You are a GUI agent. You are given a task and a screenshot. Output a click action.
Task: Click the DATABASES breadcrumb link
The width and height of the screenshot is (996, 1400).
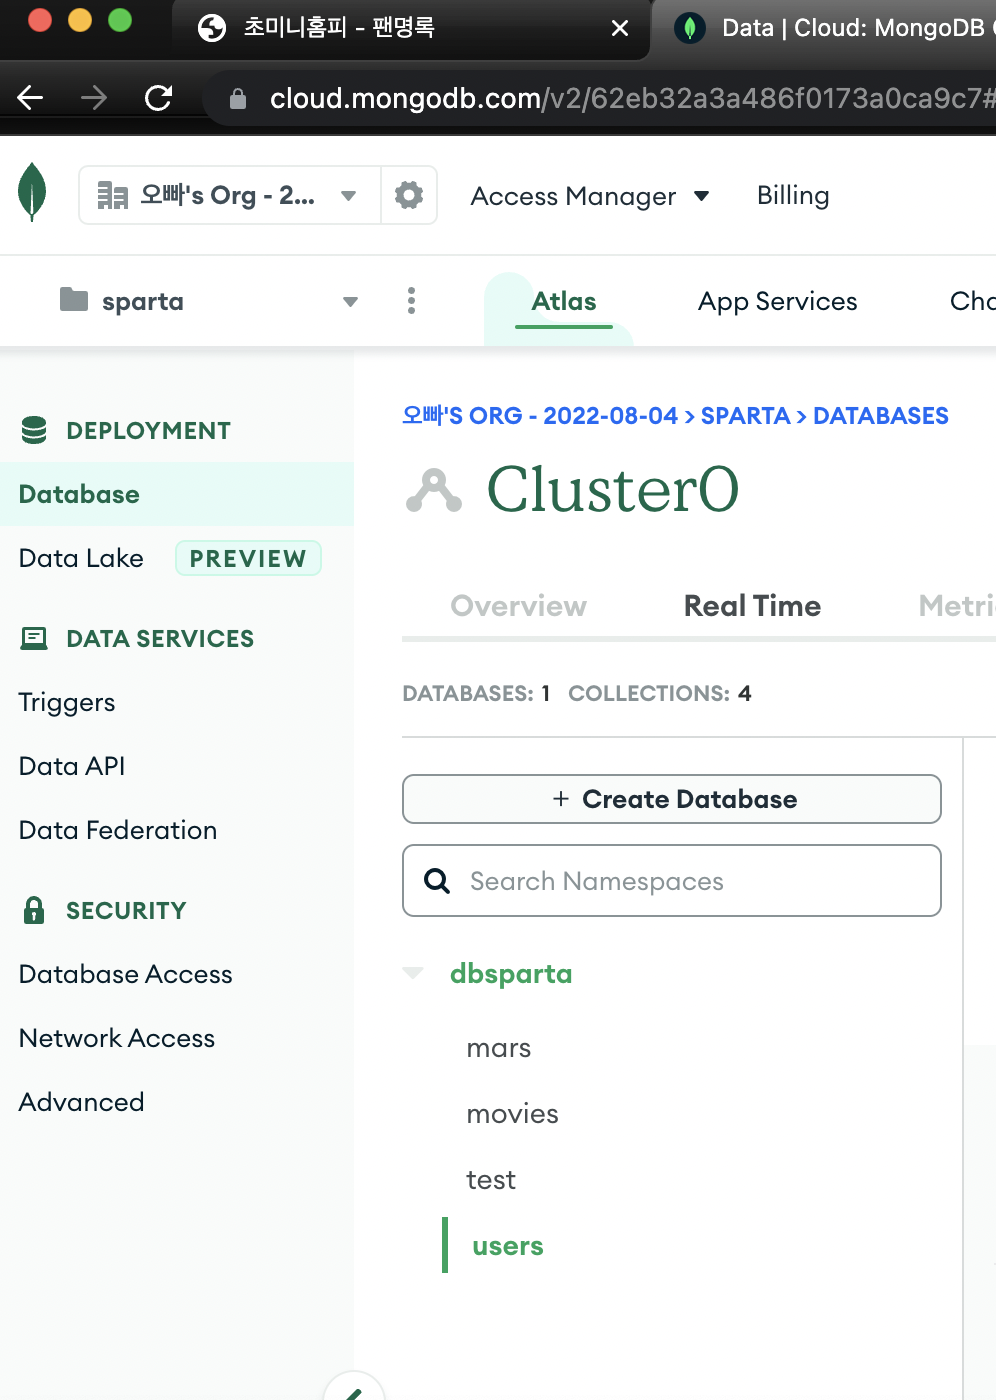[x=880, y=415]
